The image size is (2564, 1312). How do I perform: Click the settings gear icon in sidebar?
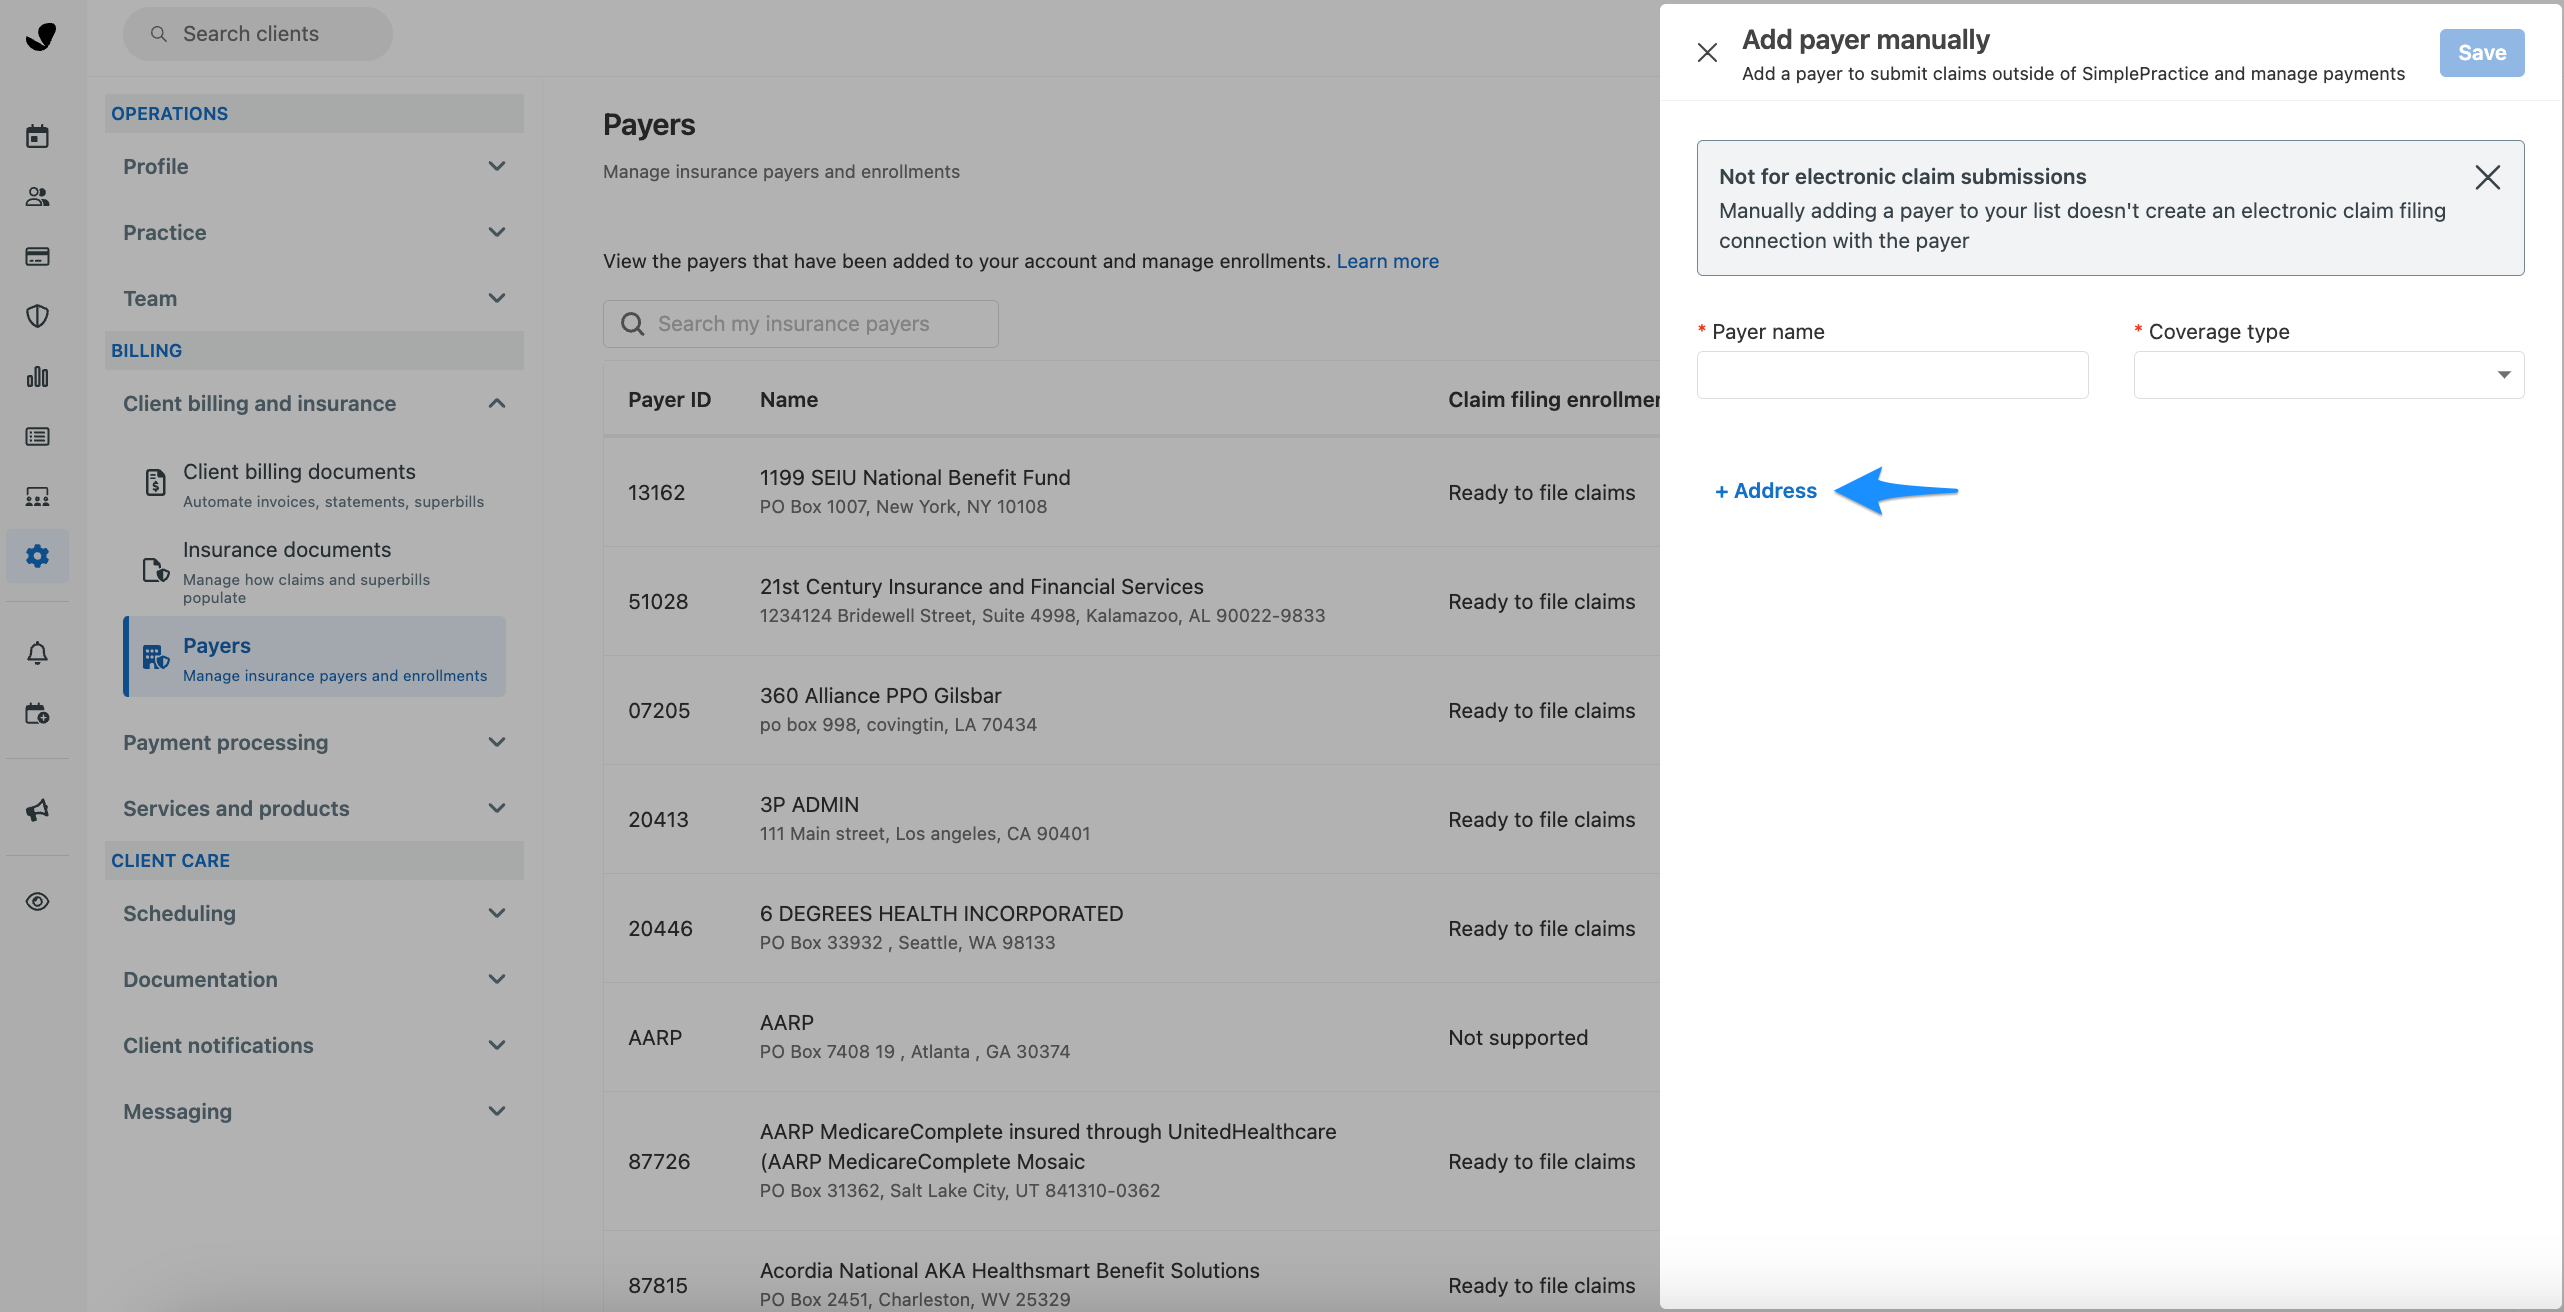[37, 556]
